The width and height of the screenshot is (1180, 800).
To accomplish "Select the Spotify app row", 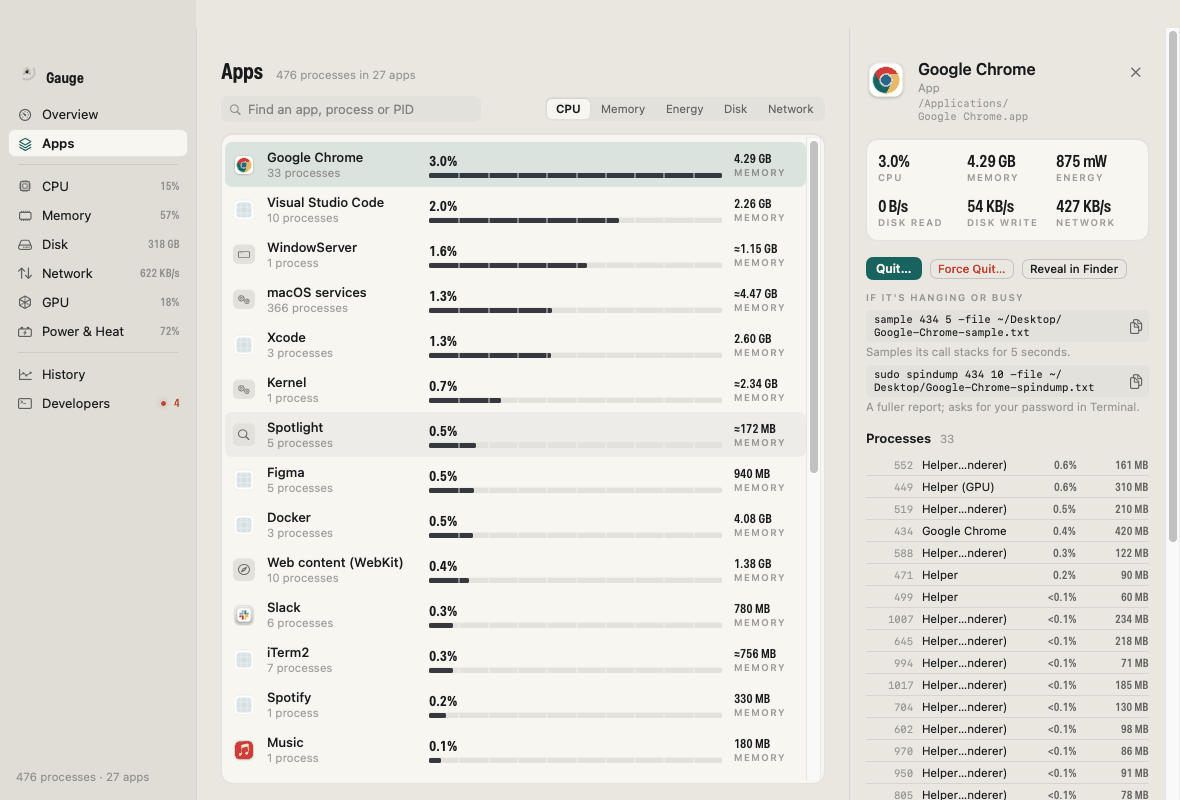I will coord(515,704).
